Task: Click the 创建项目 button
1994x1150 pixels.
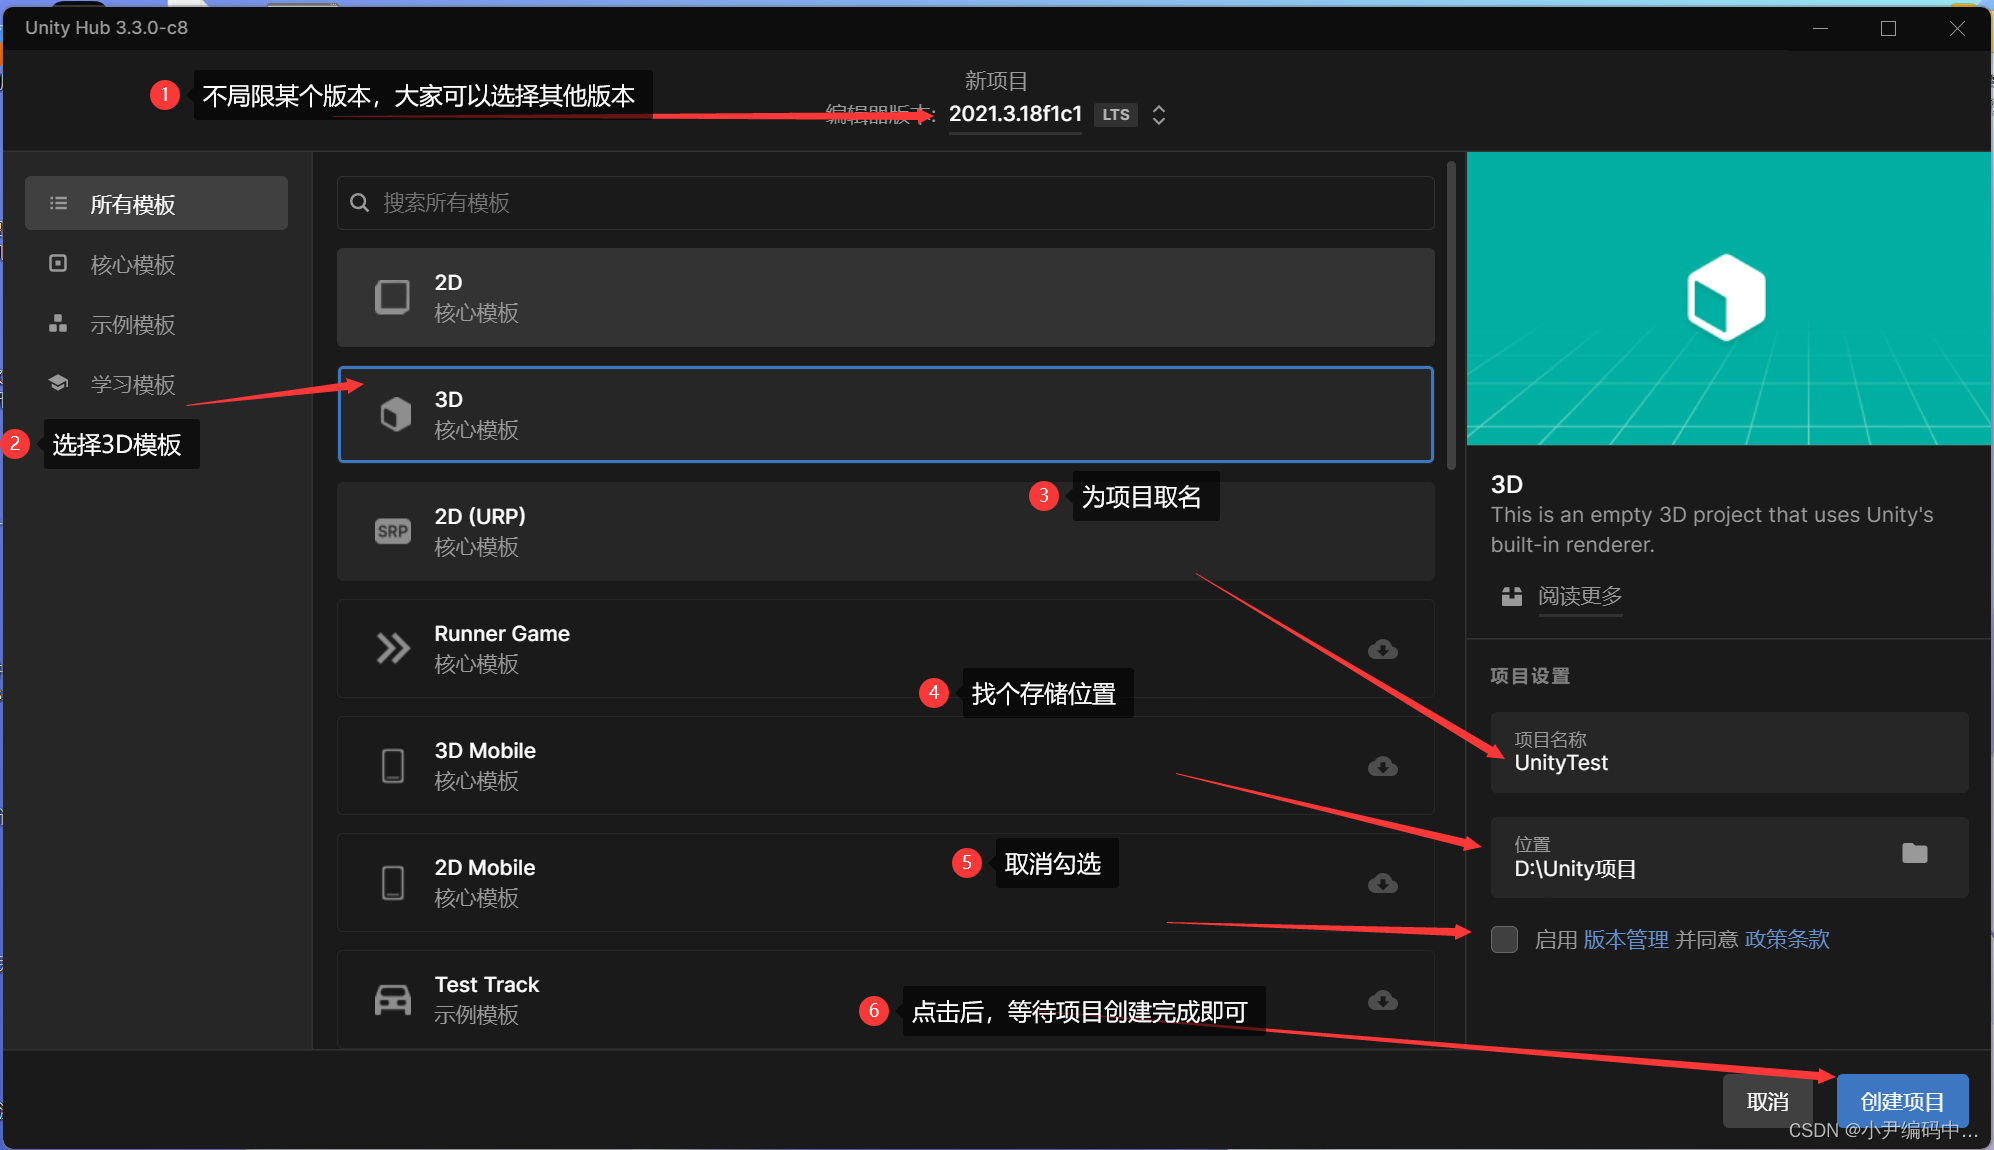Action: pos(1902,1101)
